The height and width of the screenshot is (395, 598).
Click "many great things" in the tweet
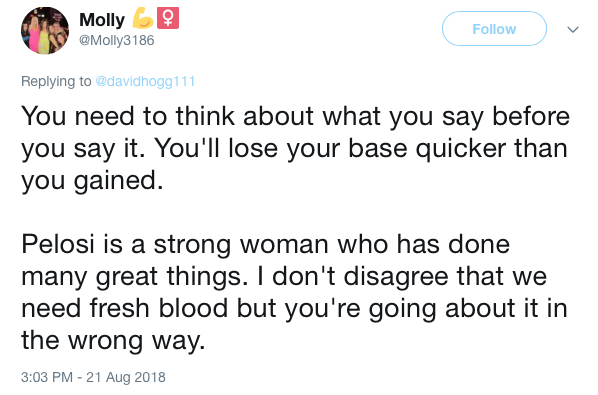(x=131, y=276)
